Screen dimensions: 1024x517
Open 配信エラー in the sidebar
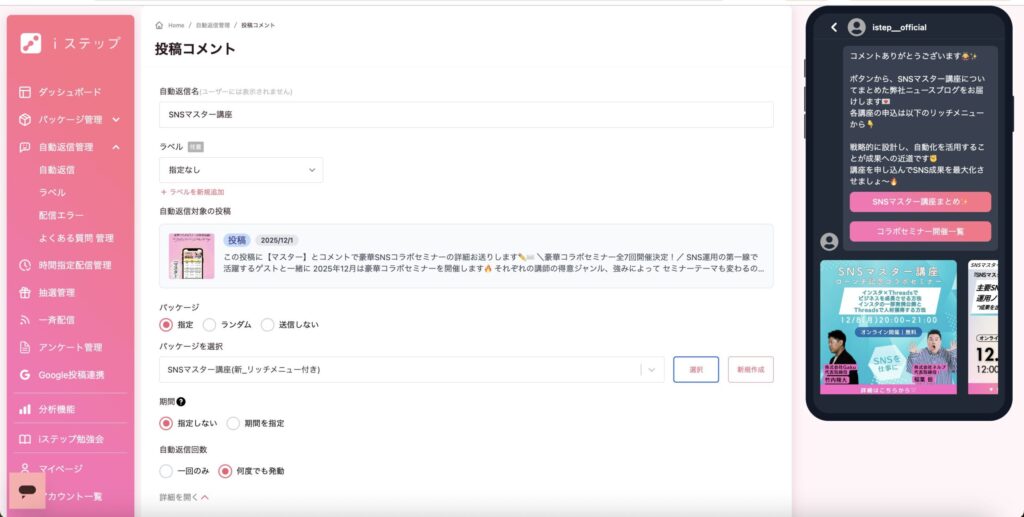tap(61, 215)
